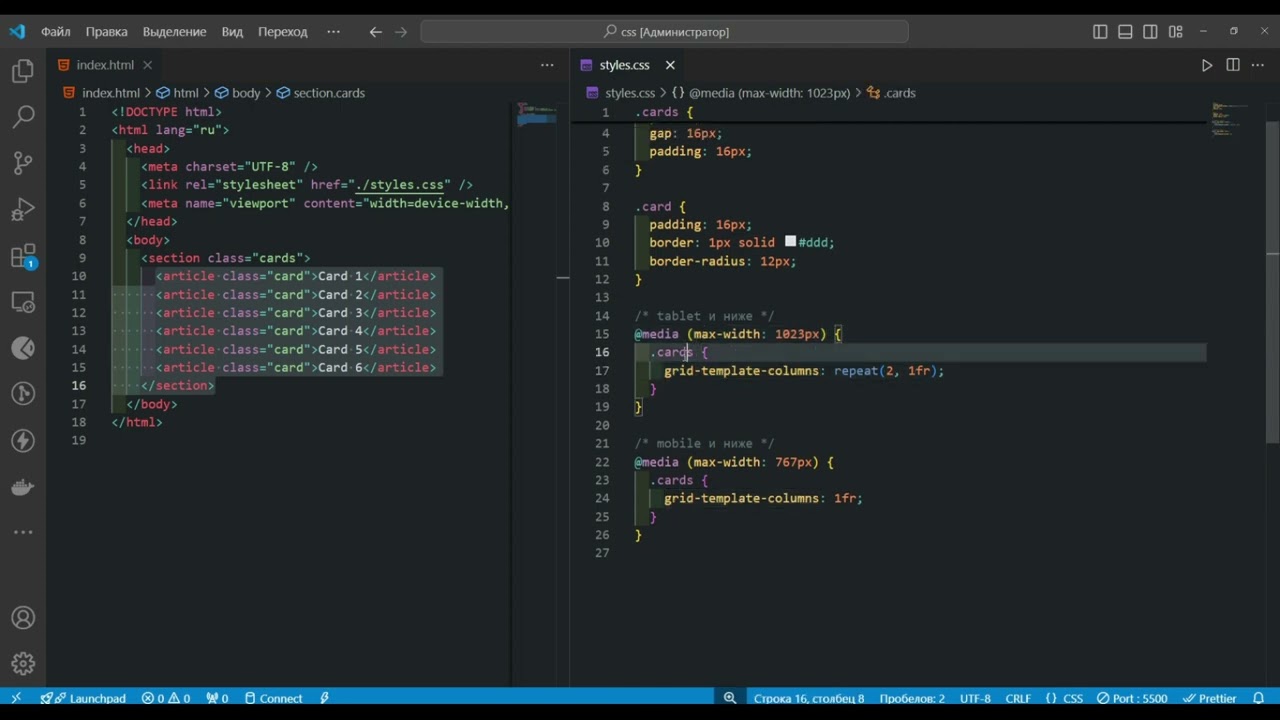Open errors and warnings count in status bar
Viewport: 1280px width, 720px height.
pyautogui.click(x=166, y=698)
